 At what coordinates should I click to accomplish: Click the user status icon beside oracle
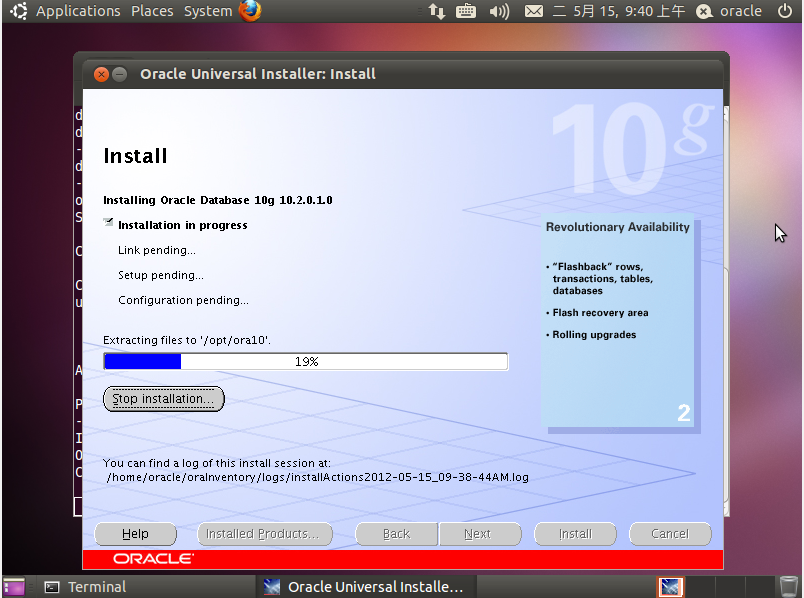click(704, 11)
